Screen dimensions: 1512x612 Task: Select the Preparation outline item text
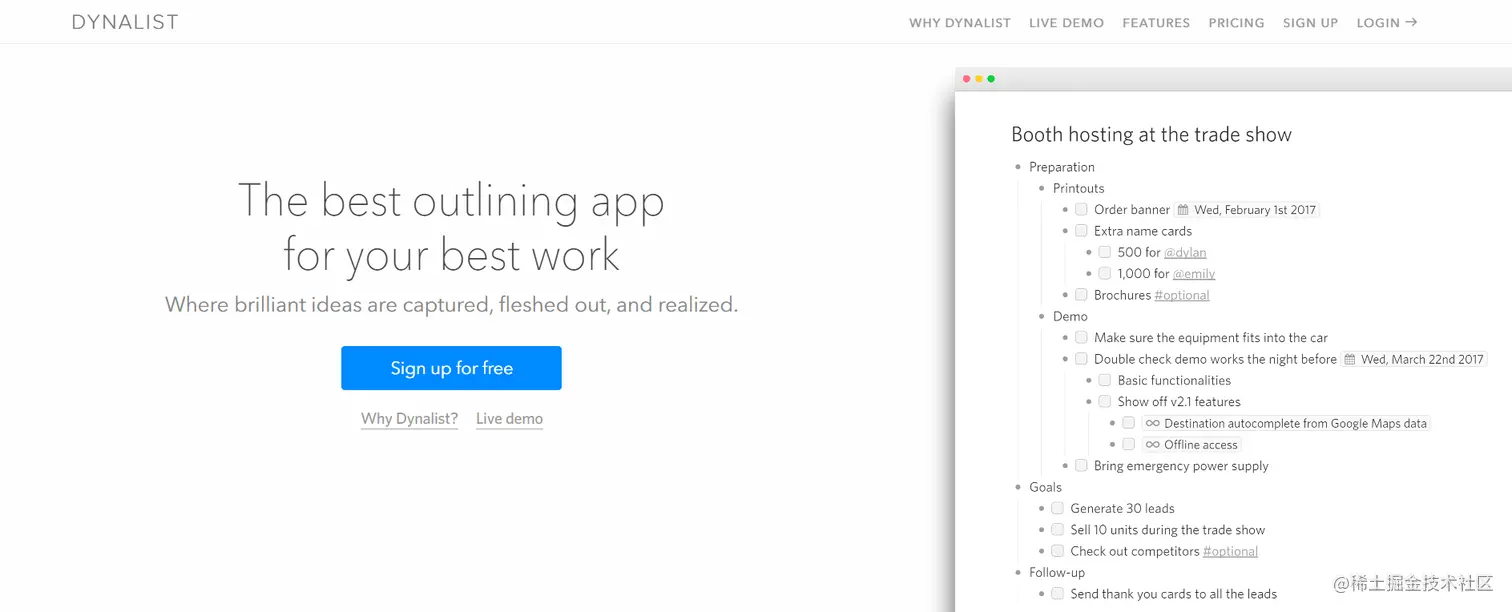point(1062,167)
